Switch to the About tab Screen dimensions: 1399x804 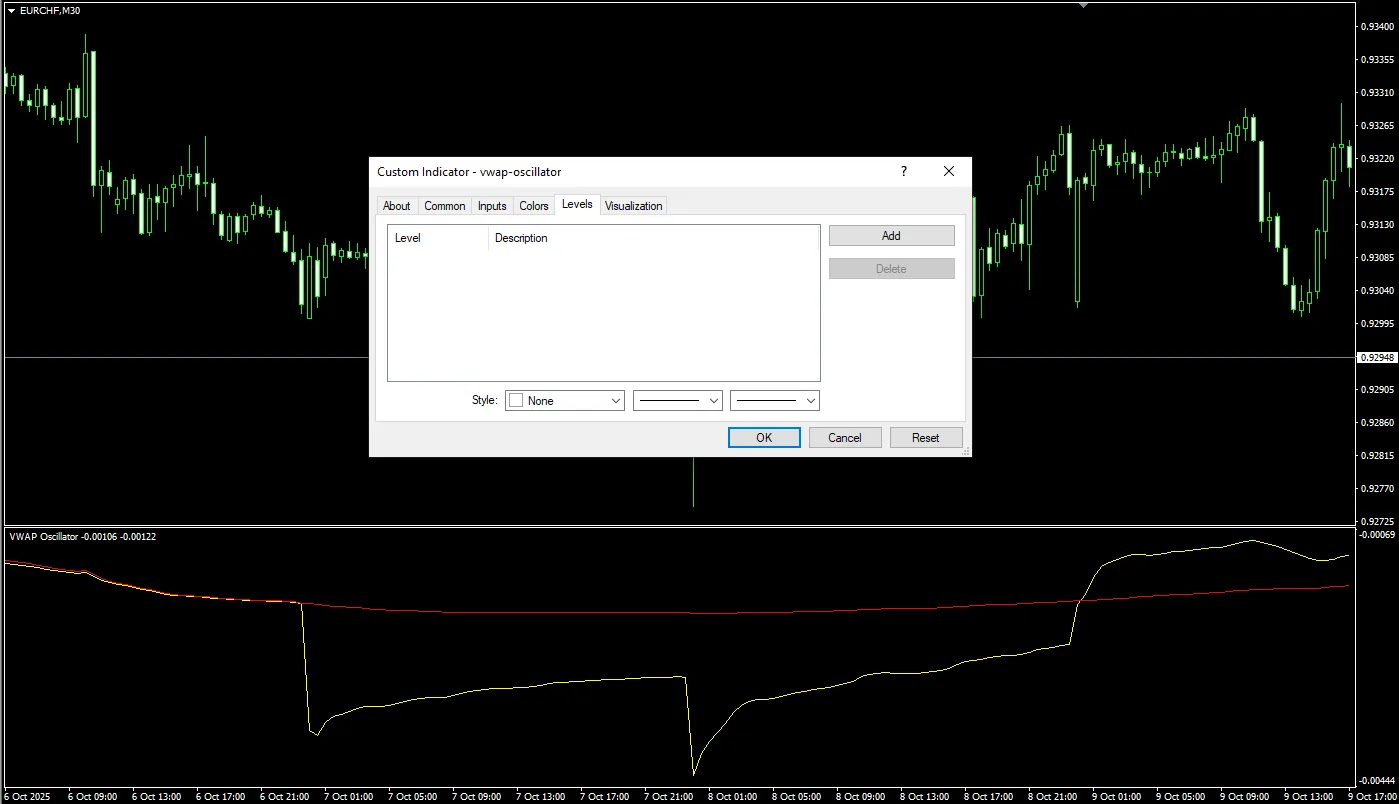point(396,205)
